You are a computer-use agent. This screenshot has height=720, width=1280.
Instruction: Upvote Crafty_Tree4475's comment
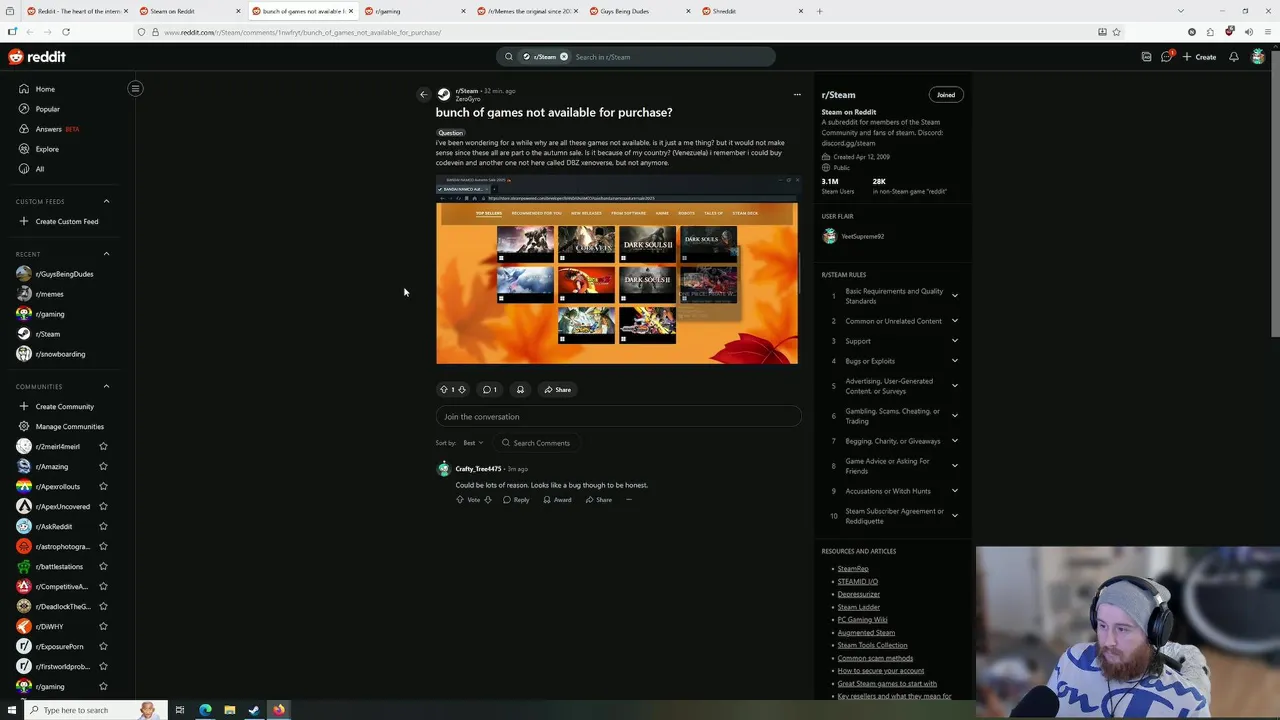coord(461,500)
